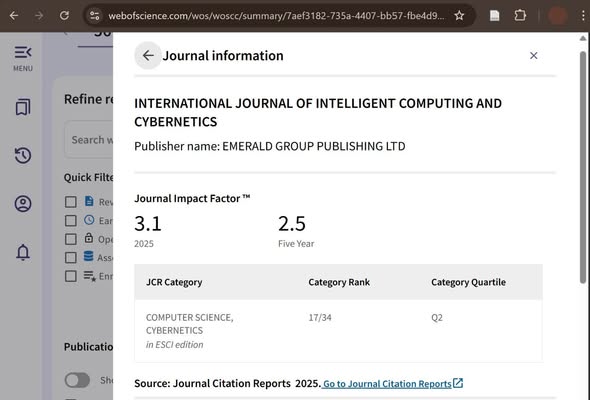Open the collapsed MENU icon in sidebar
This screenshot has width=590, height=400.
point(23,58)
